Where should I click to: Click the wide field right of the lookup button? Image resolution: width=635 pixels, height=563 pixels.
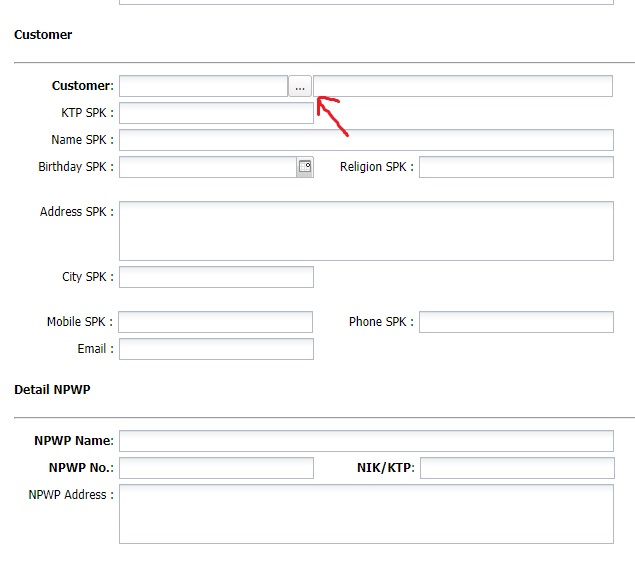462,87
